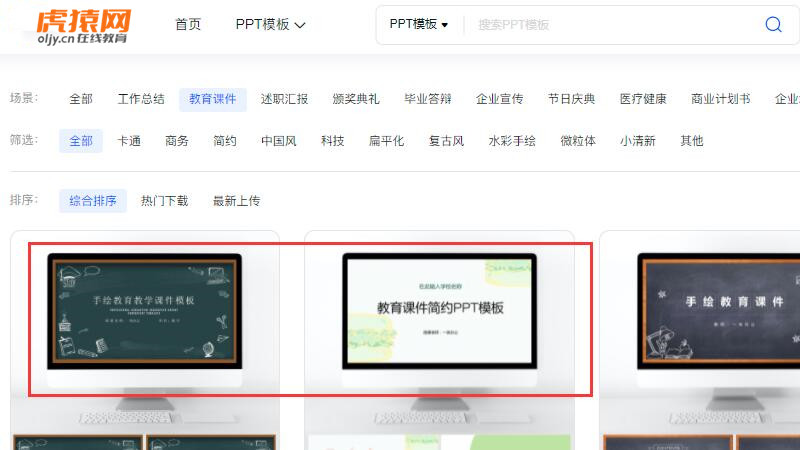This screenshot has width=800, height=450.
Task: Select the 商业计划书 scene
Action: point(721,99)
